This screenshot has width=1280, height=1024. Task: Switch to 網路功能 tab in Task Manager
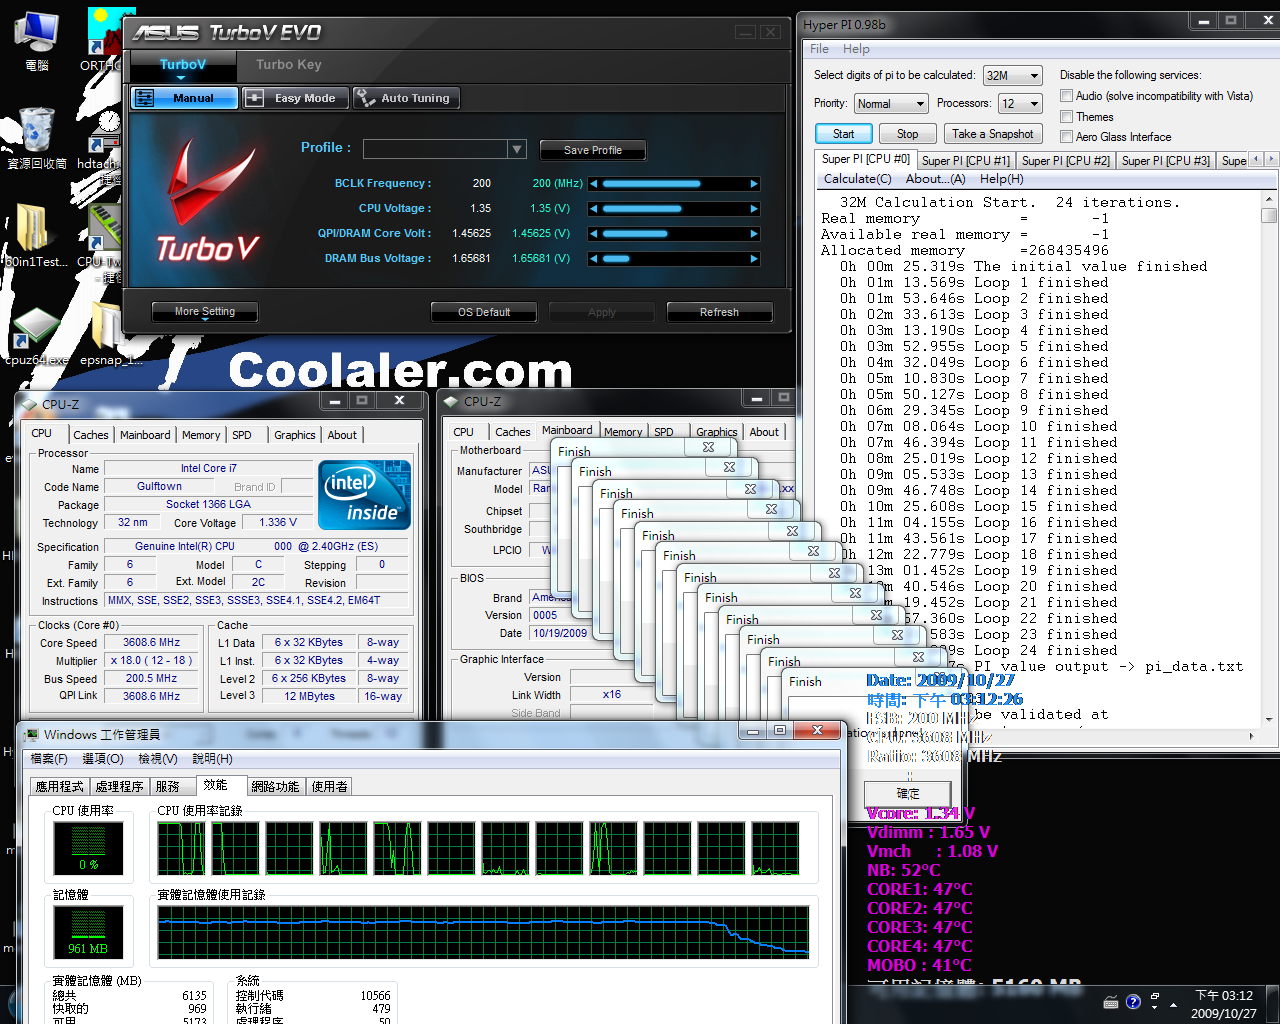tap(276, 787)
